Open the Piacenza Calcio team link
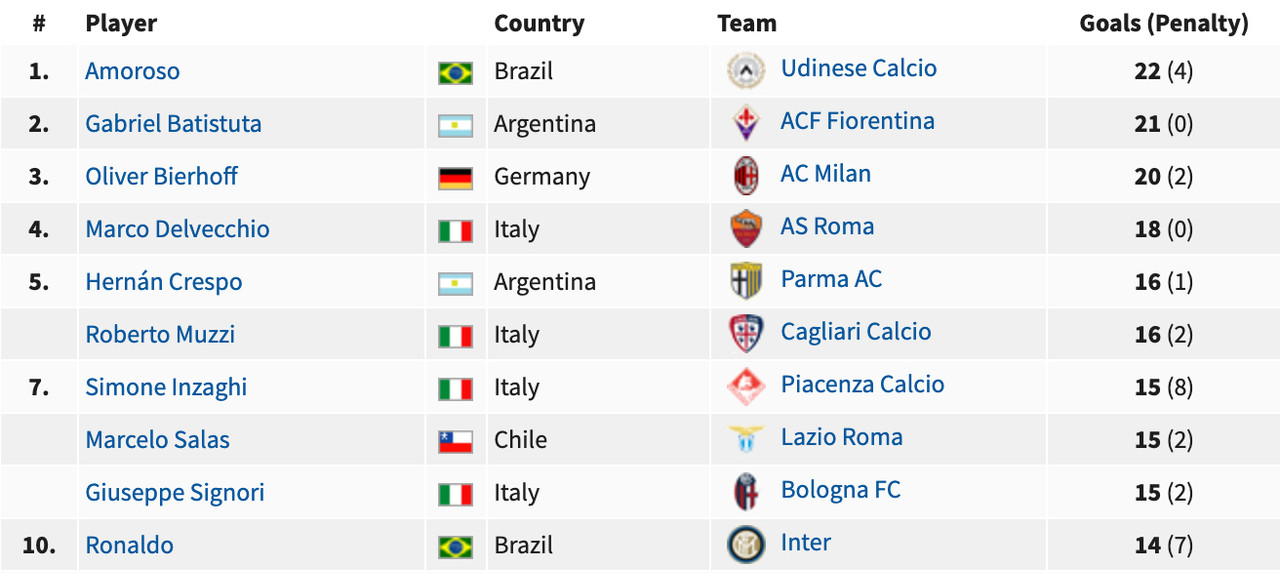1280x573 pixels. click(x=862, y=384)
